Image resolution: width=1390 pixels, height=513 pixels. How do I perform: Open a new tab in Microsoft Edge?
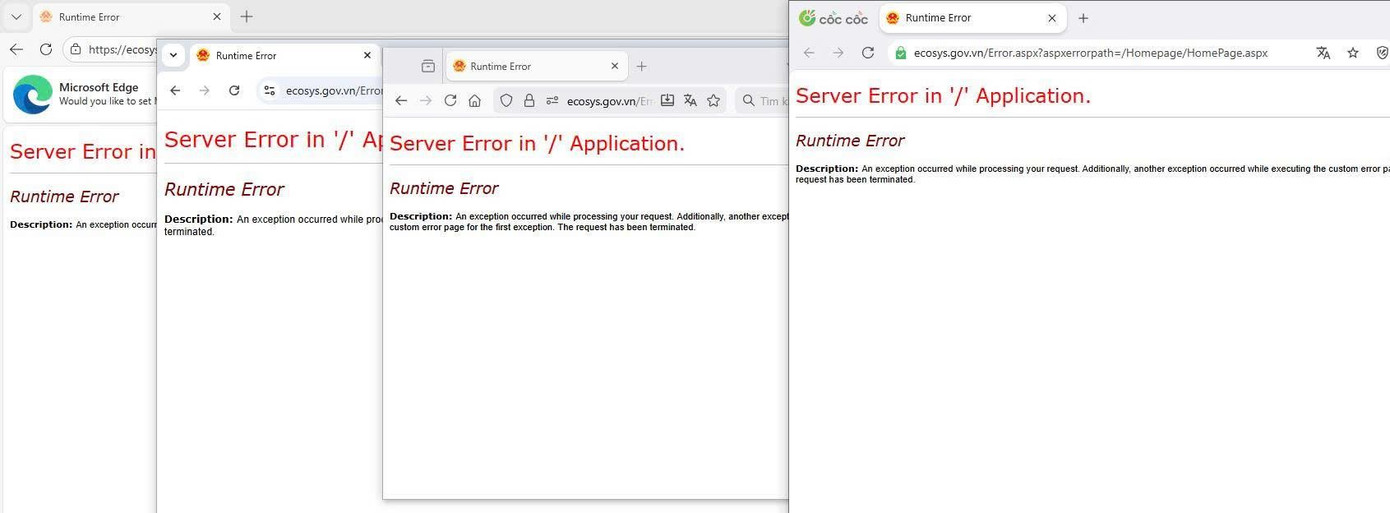pyautogui.click(x=247, y=17)
